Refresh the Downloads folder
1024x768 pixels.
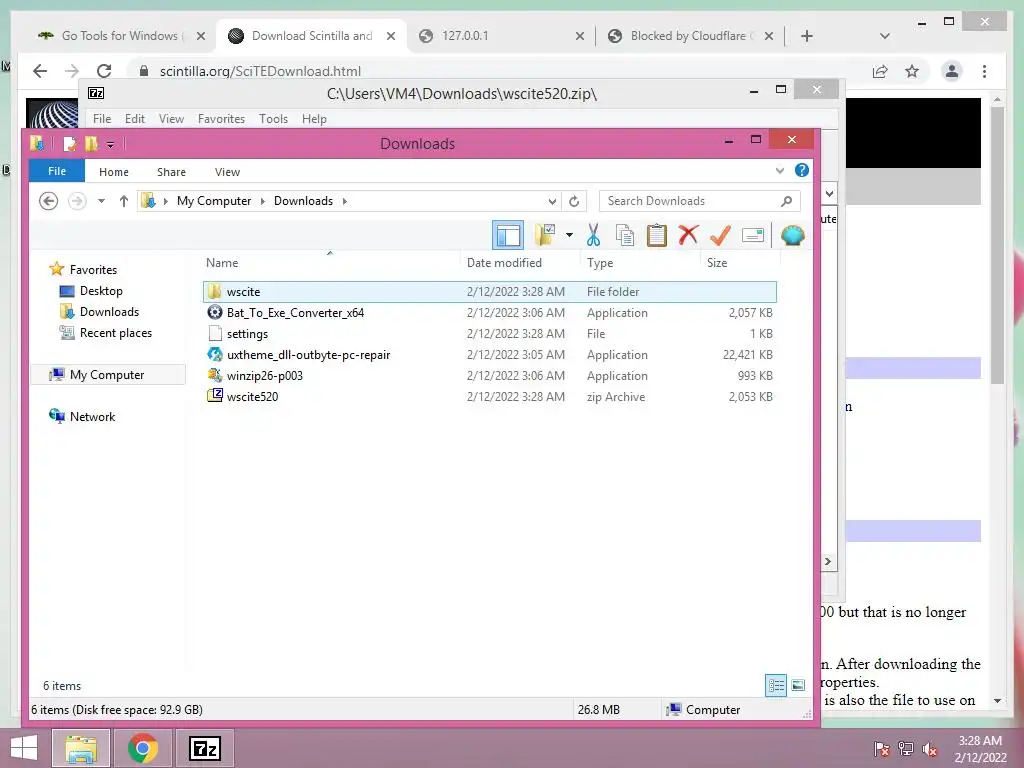point(573,201)
